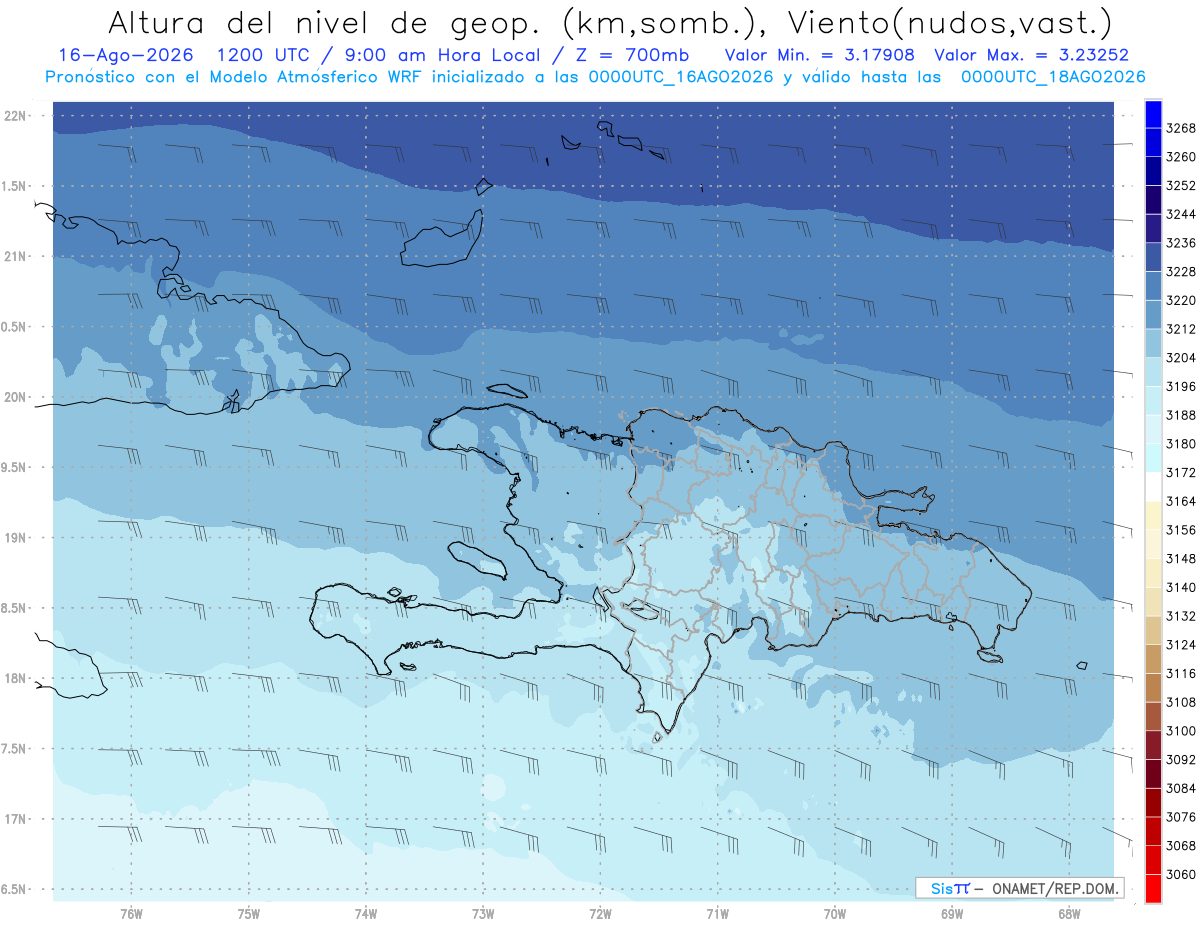Click the colorbar value 3148
Image resolution: width=1200 pixels, height=927 pixels.
pyautogui.click(x=1180, y=559)
